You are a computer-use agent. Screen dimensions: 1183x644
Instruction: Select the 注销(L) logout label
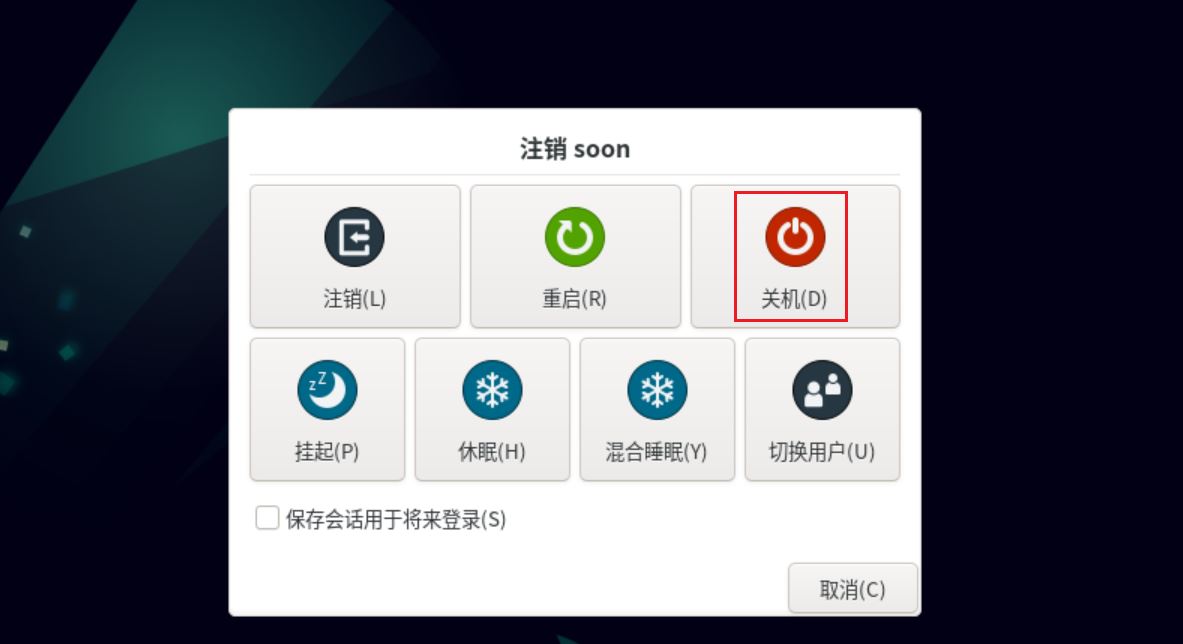[355, 299]
